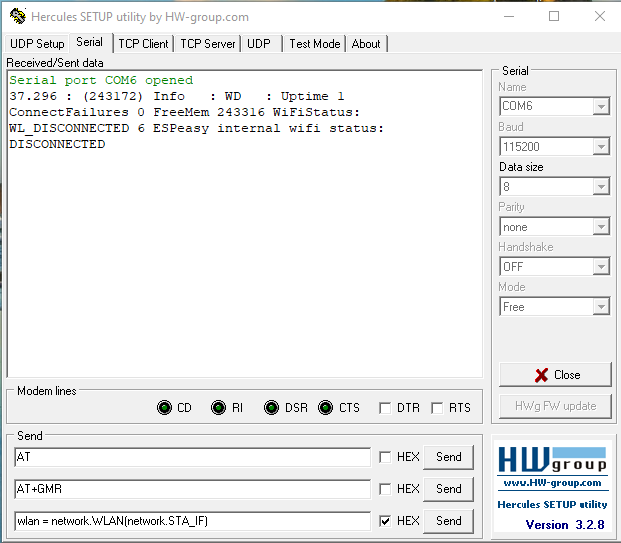Open the UDP tab
Image resolution: width=621 pixels, height=543 pixels.
pyautogui.click(x=259, y=44)
